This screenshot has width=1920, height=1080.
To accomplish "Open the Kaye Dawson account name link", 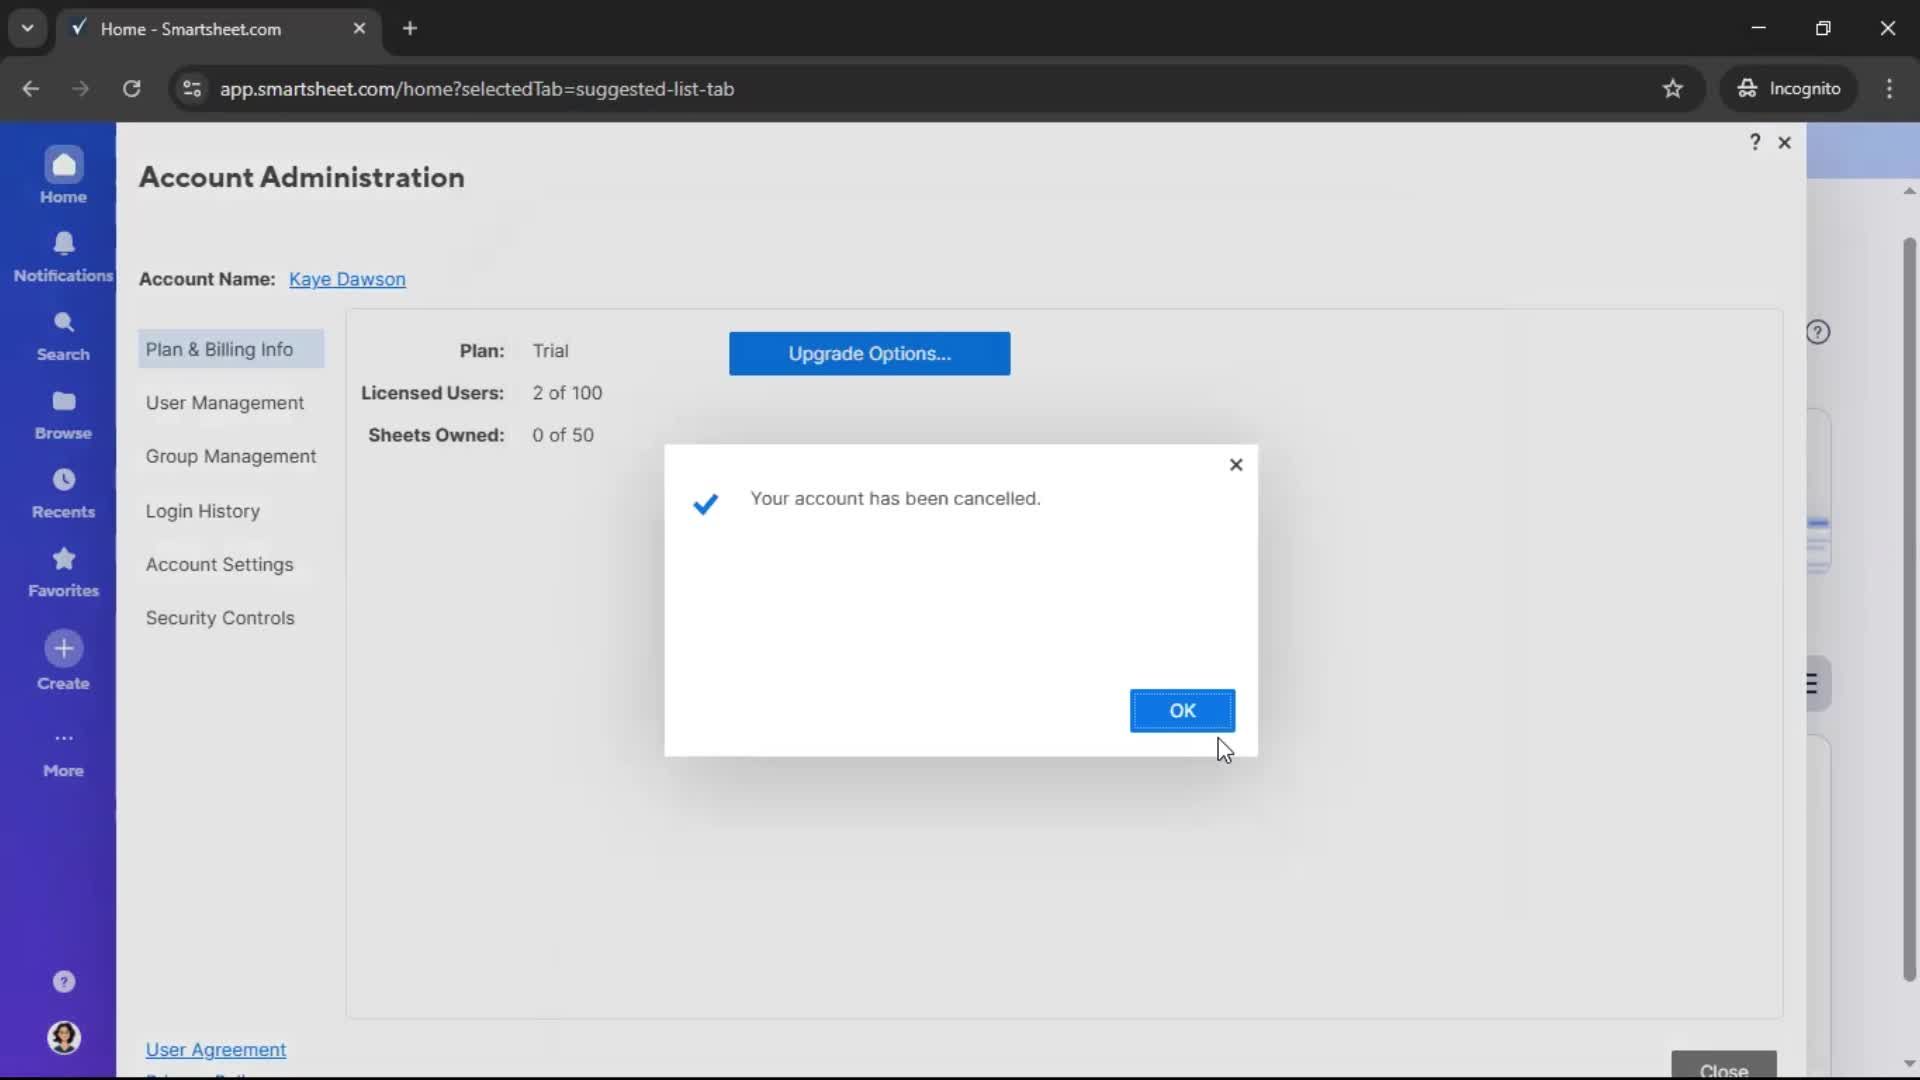I will click(x=347, y=280).
